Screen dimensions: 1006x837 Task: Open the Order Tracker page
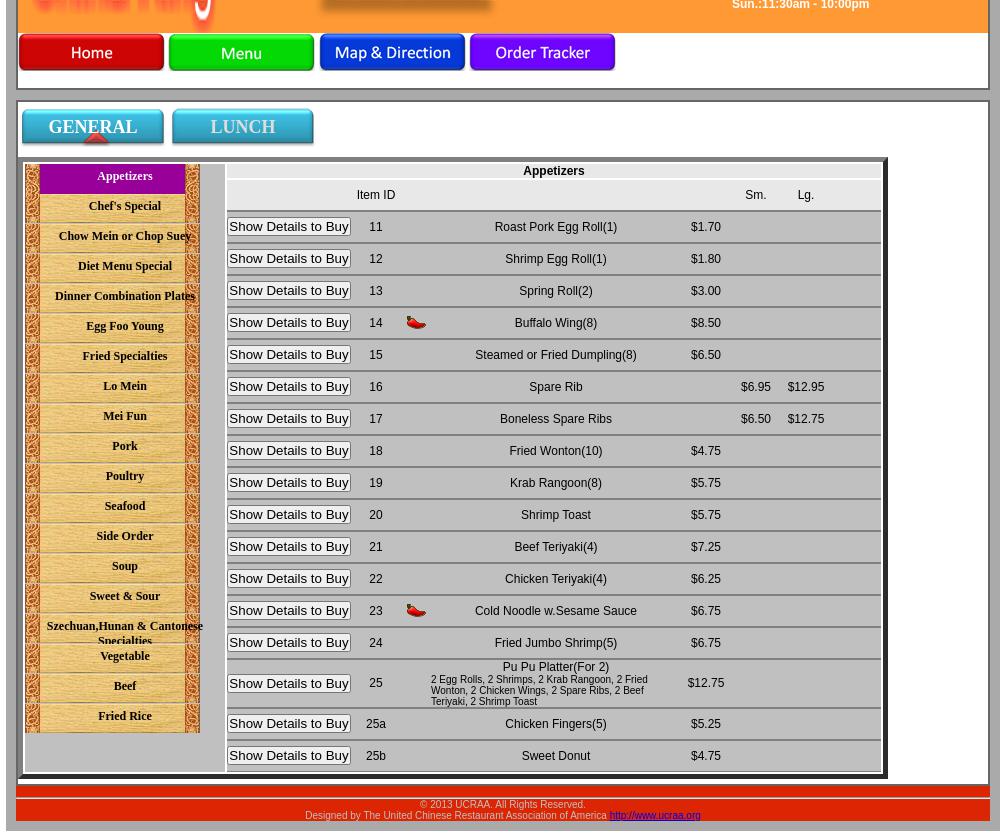tap(542, 53)
